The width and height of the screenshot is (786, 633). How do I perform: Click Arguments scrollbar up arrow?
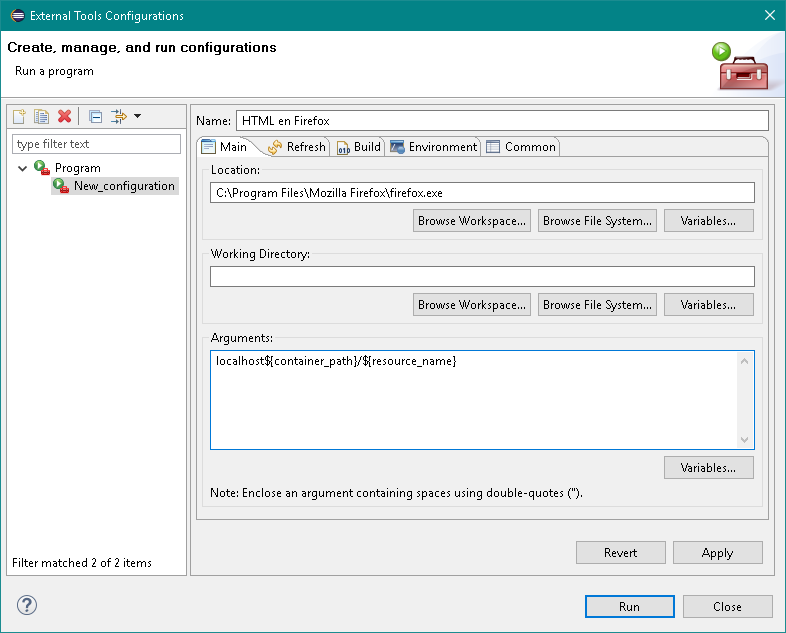744,361
